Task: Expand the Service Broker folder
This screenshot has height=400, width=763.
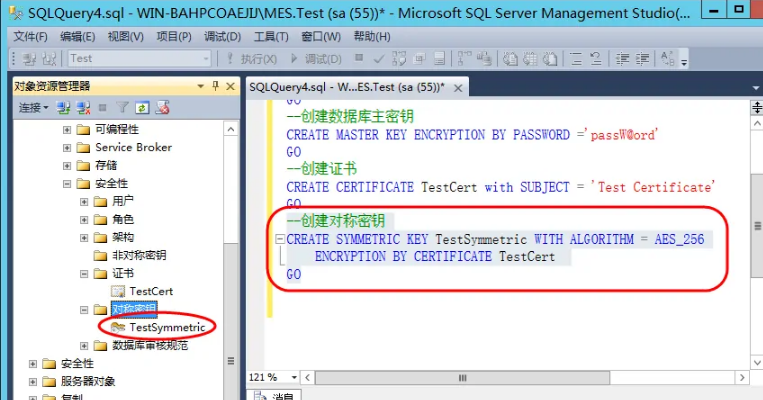Action: point(67,147)
